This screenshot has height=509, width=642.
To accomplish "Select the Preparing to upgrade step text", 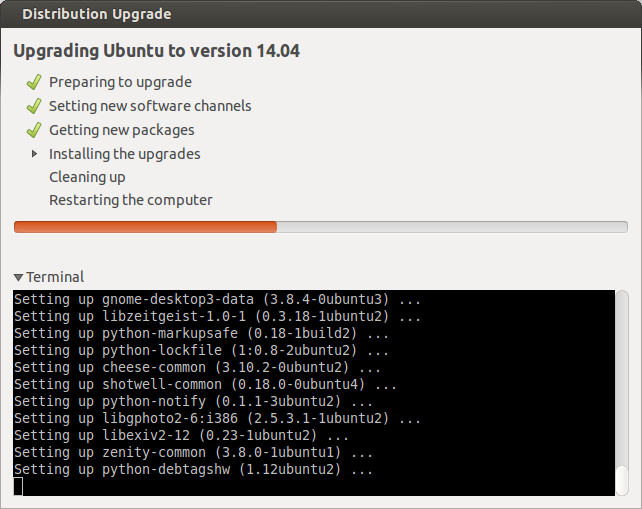I will [x=120, y=82].
